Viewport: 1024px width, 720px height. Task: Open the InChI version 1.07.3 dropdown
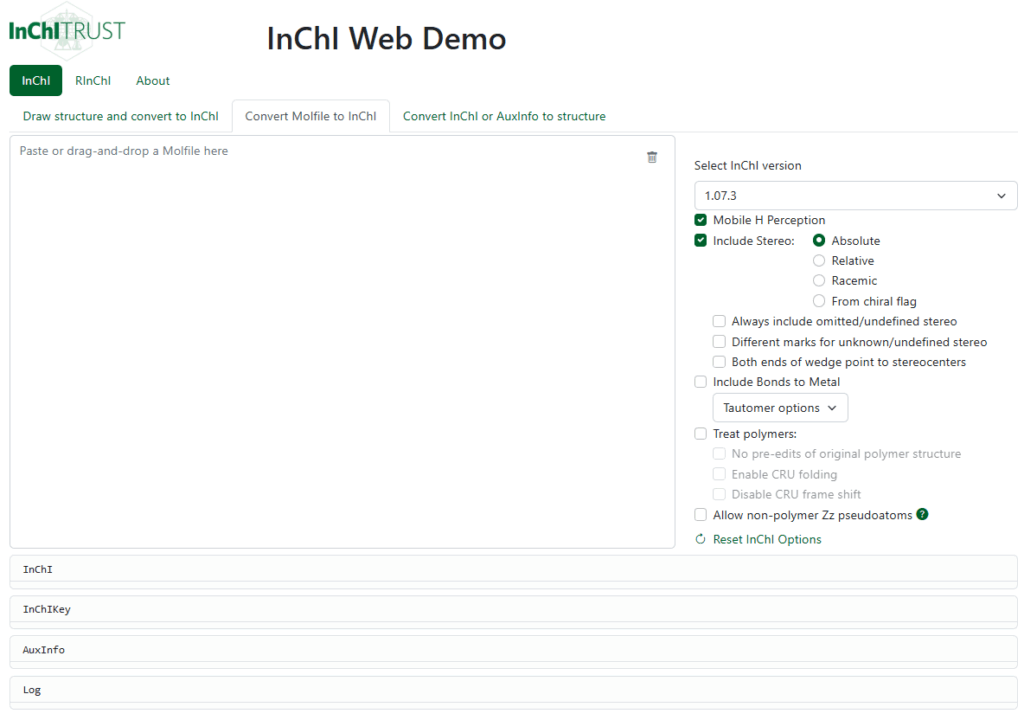856,195
